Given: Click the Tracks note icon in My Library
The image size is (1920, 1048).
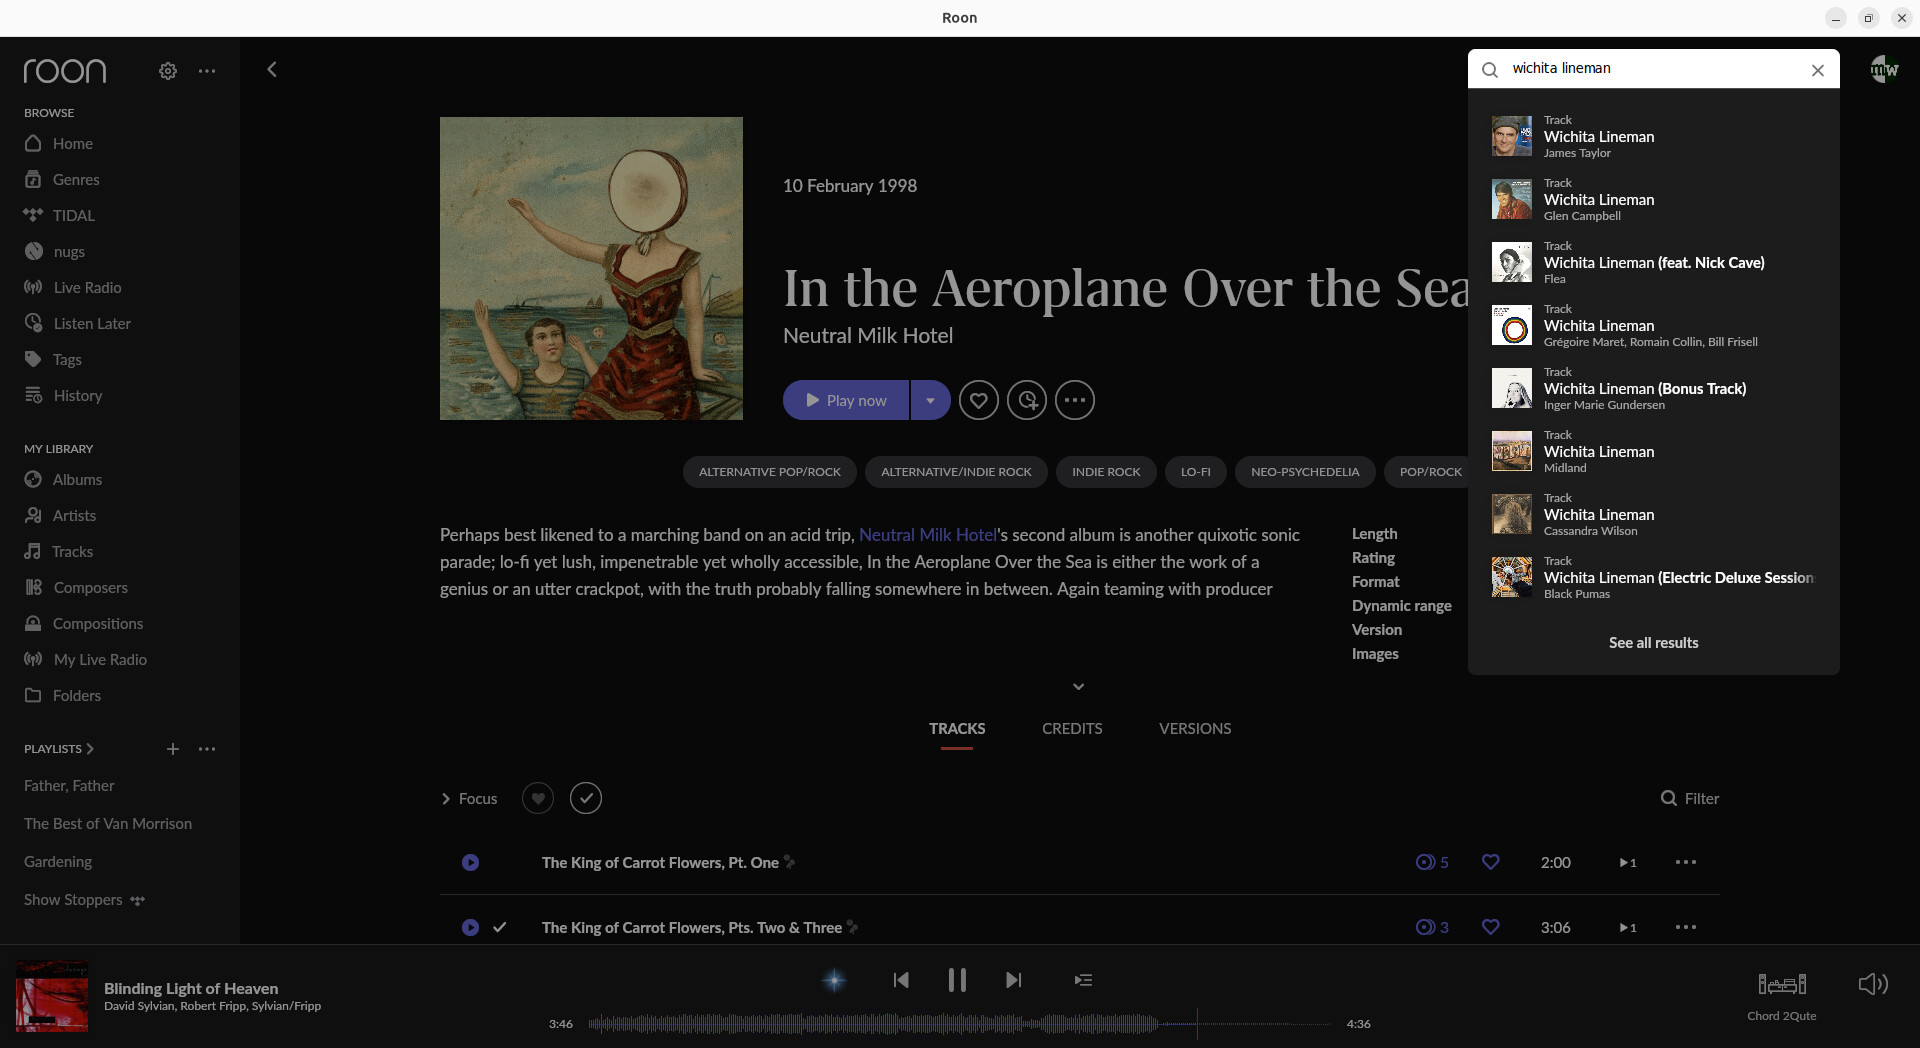Looking at the screenshot, I should tap(33, 551).
